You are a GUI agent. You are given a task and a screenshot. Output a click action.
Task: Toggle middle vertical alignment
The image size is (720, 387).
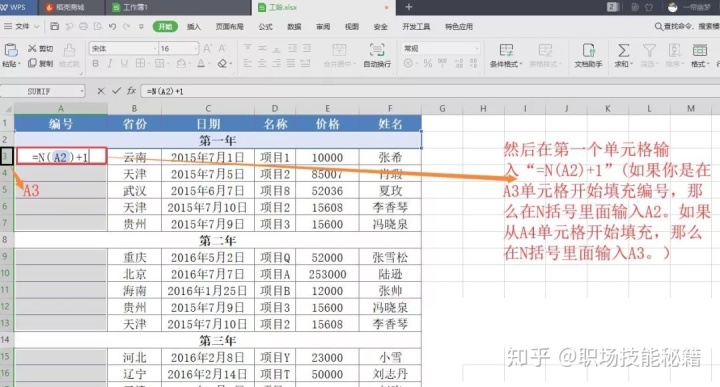tap(262, 48)
